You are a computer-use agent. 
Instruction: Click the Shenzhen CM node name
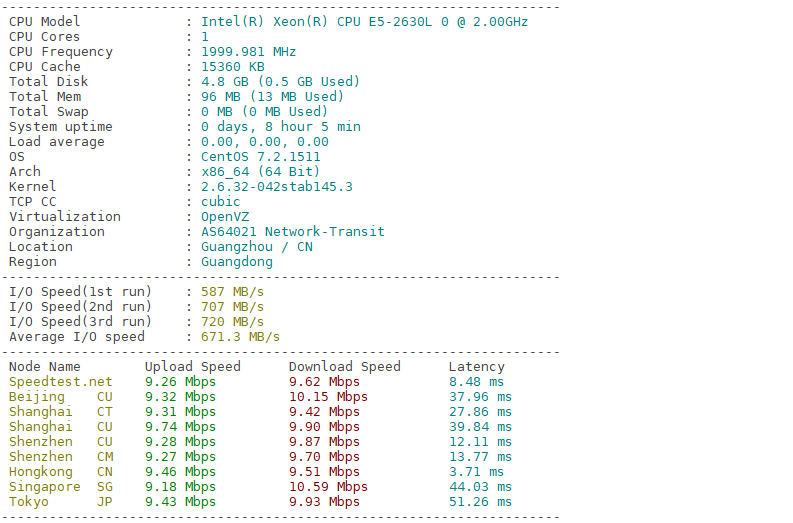pos(61,457)
